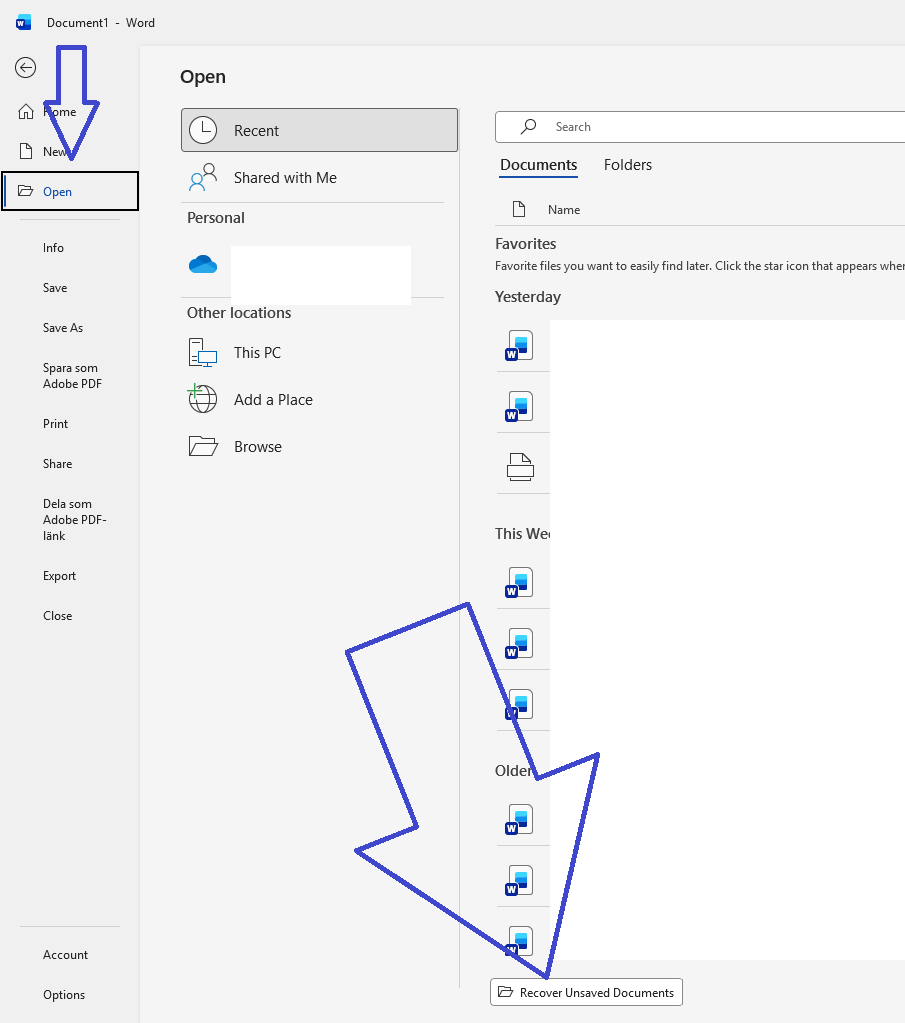
Task: Click the Yesterday group heading
Action: point(528,297)
